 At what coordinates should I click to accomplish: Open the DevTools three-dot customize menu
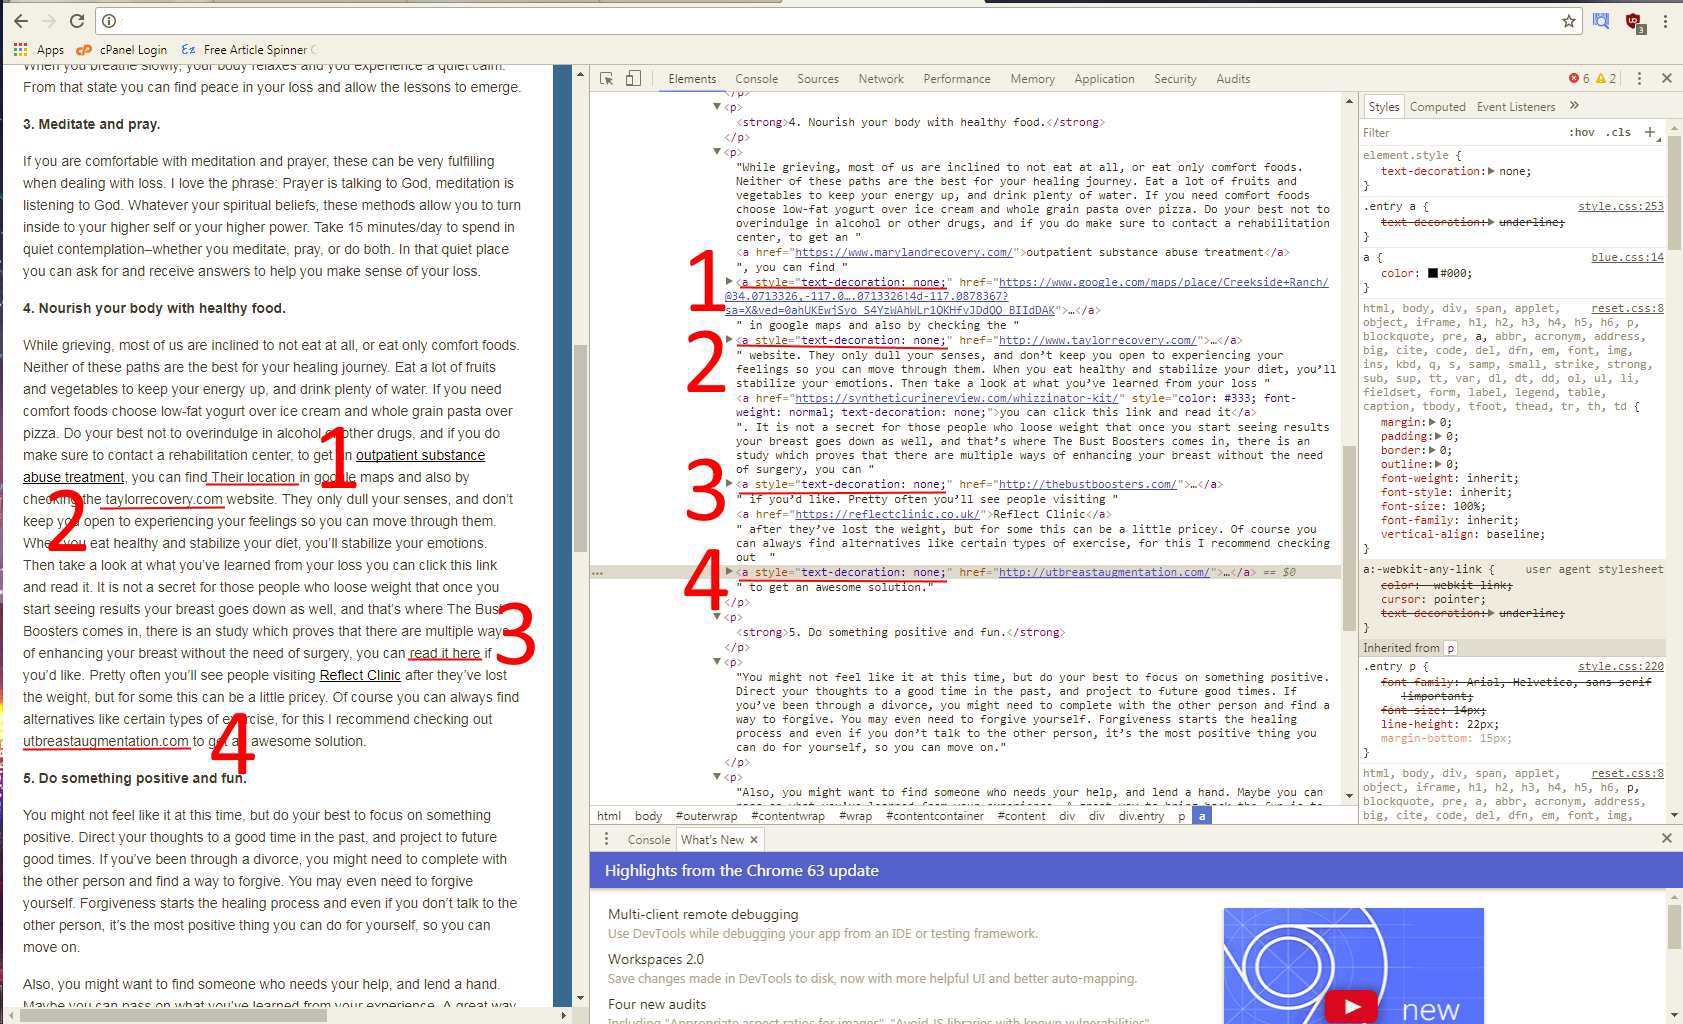tap(1639, 78)
